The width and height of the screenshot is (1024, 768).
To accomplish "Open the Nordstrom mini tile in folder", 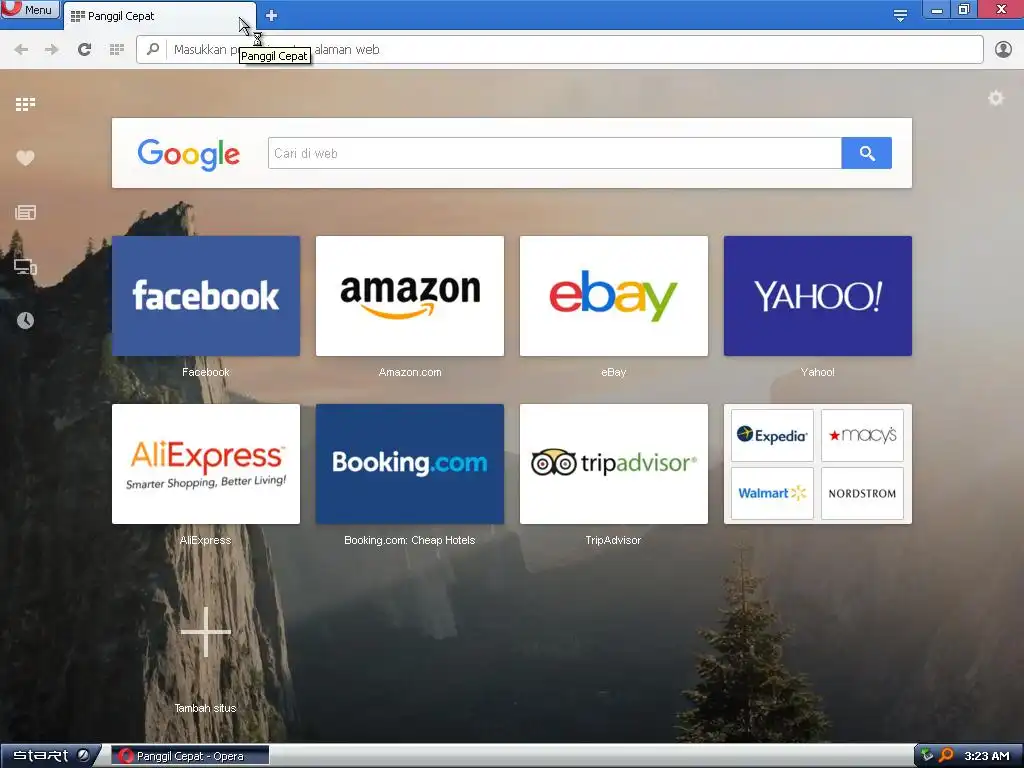I will (x=862, y=493).
